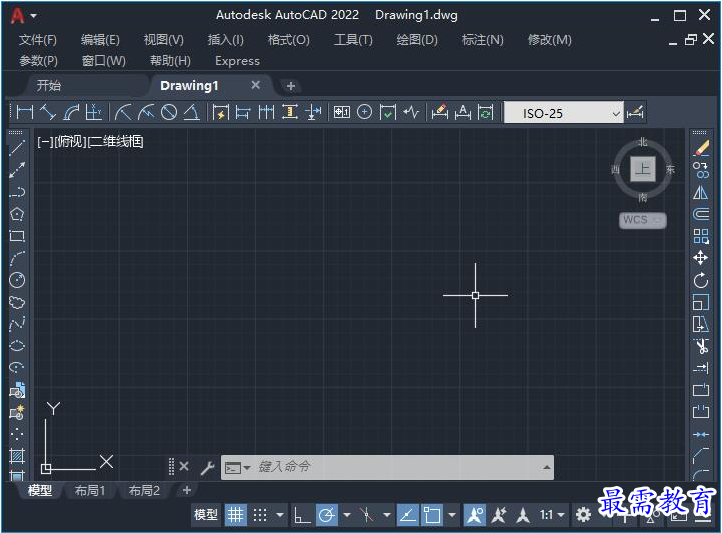Add a new layout tab
Image resolution: width=722 pixels, height=533 pixels.
(186, 490)
